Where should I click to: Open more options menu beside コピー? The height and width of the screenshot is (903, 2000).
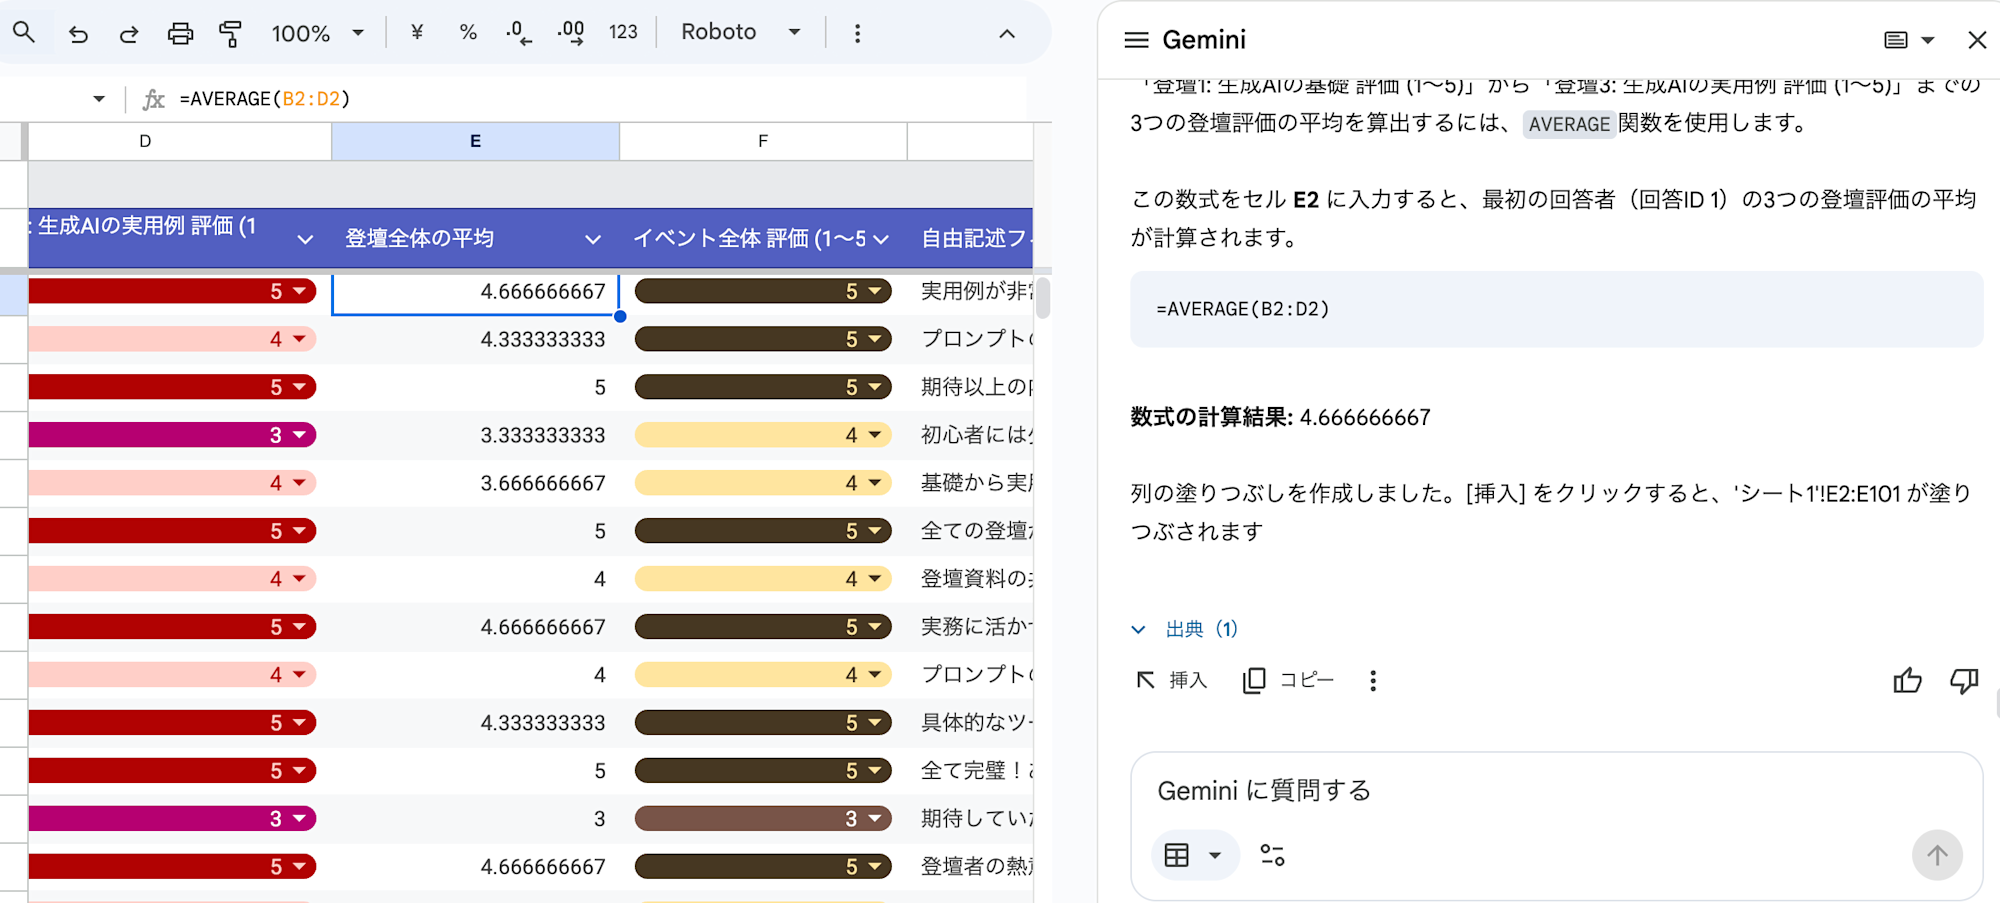(1373, 681)
